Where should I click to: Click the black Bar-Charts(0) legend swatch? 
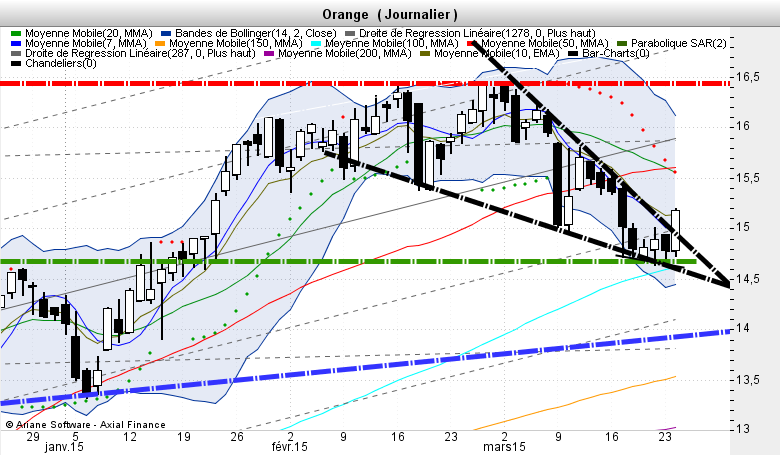click(x=573, y=53)
